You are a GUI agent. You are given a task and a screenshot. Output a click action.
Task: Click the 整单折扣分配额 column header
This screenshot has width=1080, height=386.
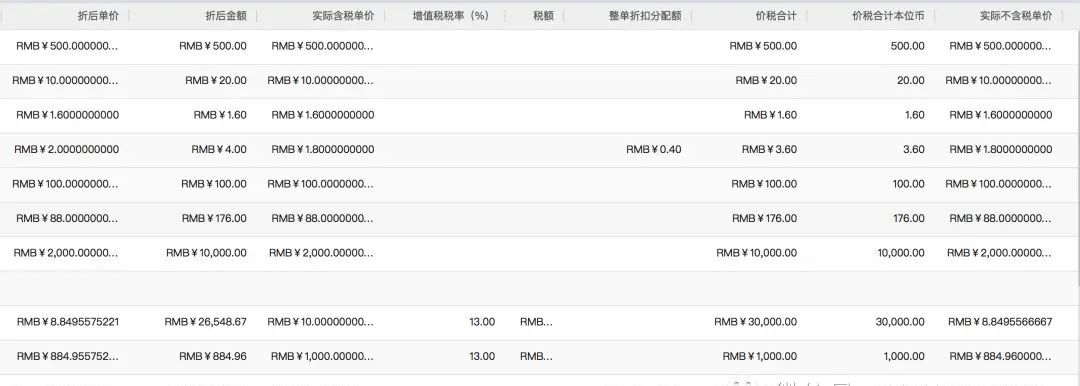(x=645, y=16)
